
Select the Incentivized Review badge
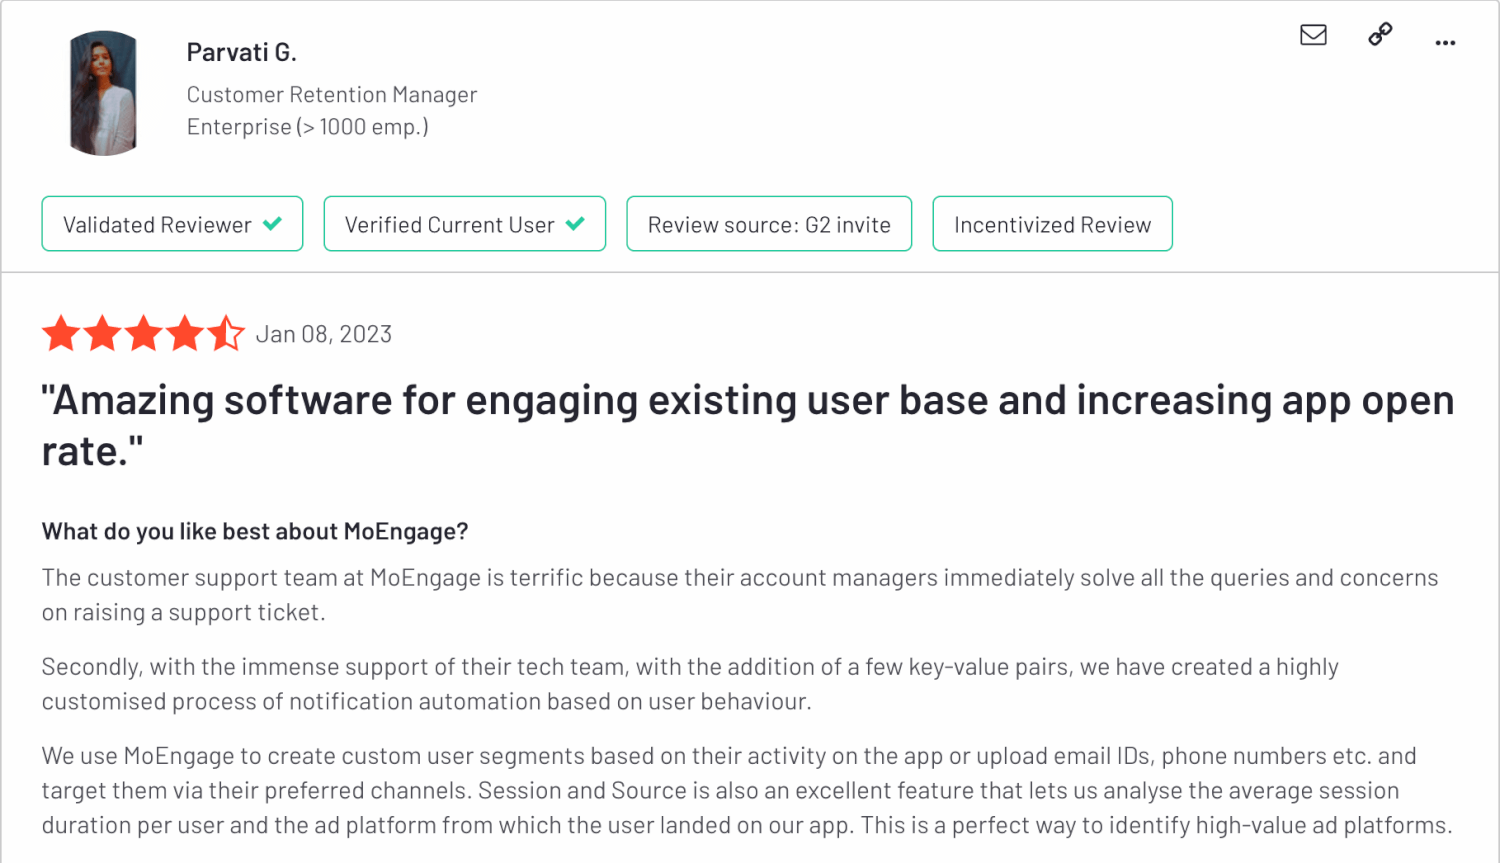(1052, 224)
